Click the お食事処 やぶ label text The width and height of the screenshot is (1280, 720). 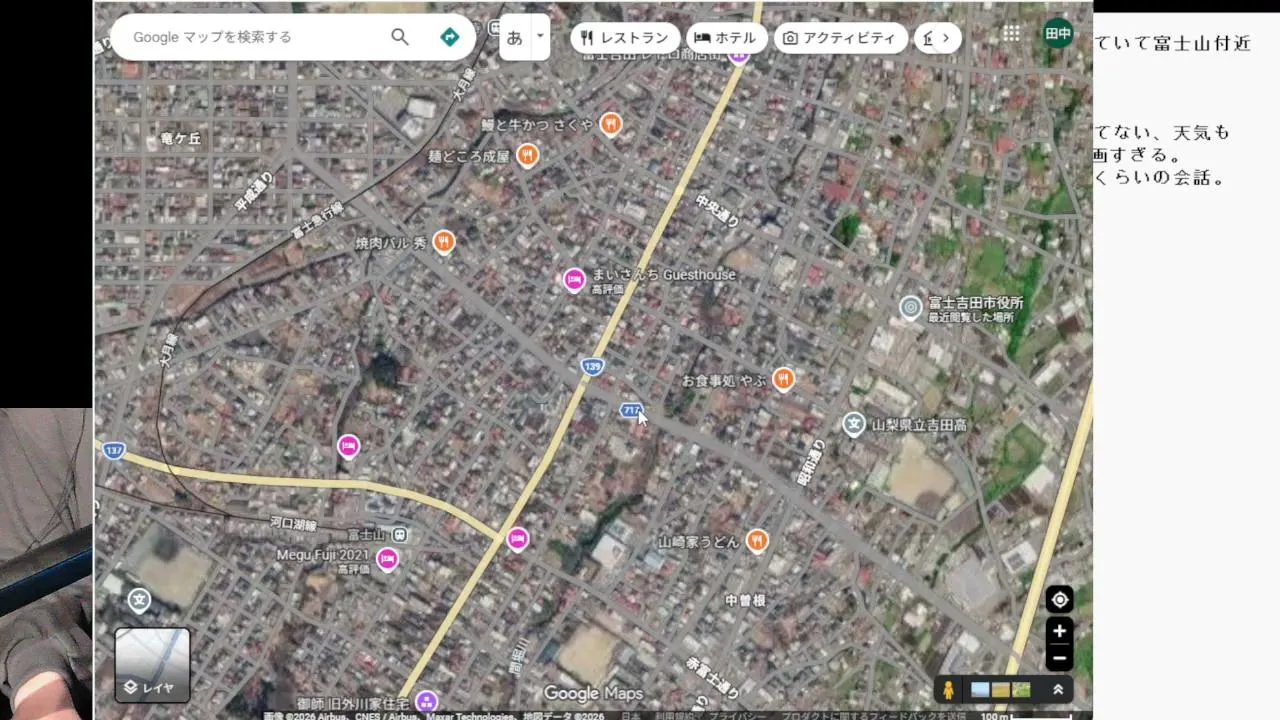[x=724, y=381]
